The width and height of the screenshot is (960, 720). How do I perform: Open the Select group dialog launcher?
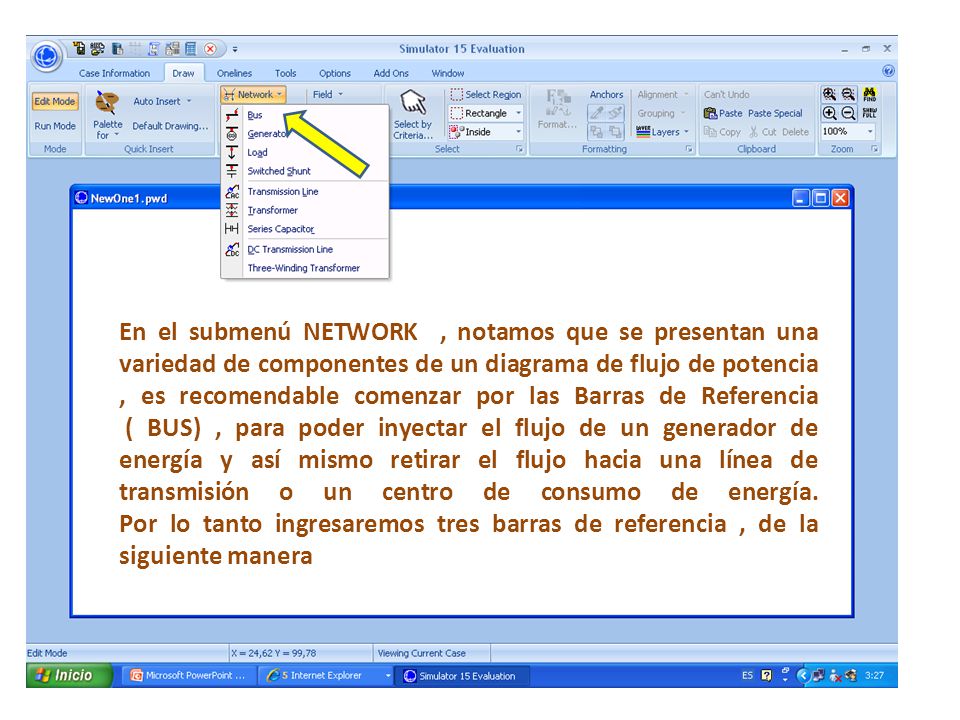pos(519,149)
